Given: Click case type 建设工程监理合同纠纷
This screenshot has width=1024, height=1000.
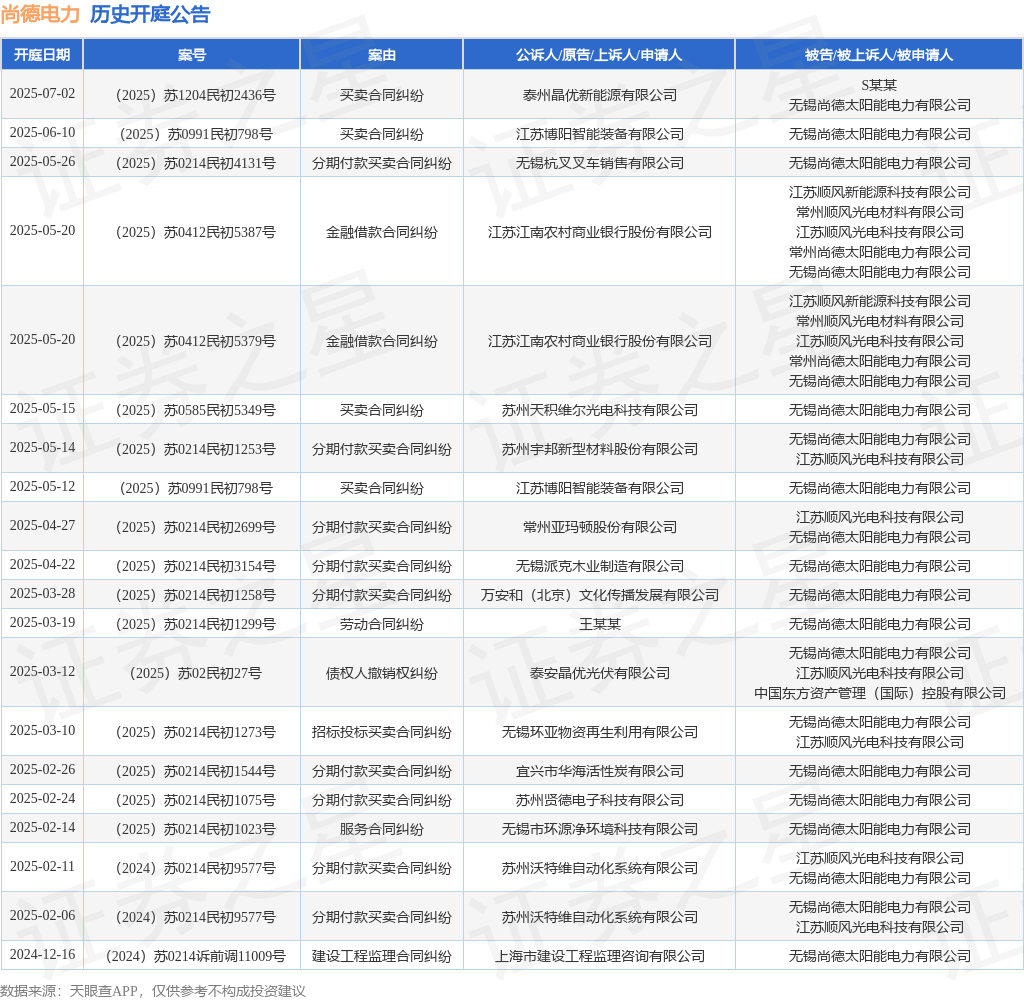Looking at the screenshot, I should (381, 957).
